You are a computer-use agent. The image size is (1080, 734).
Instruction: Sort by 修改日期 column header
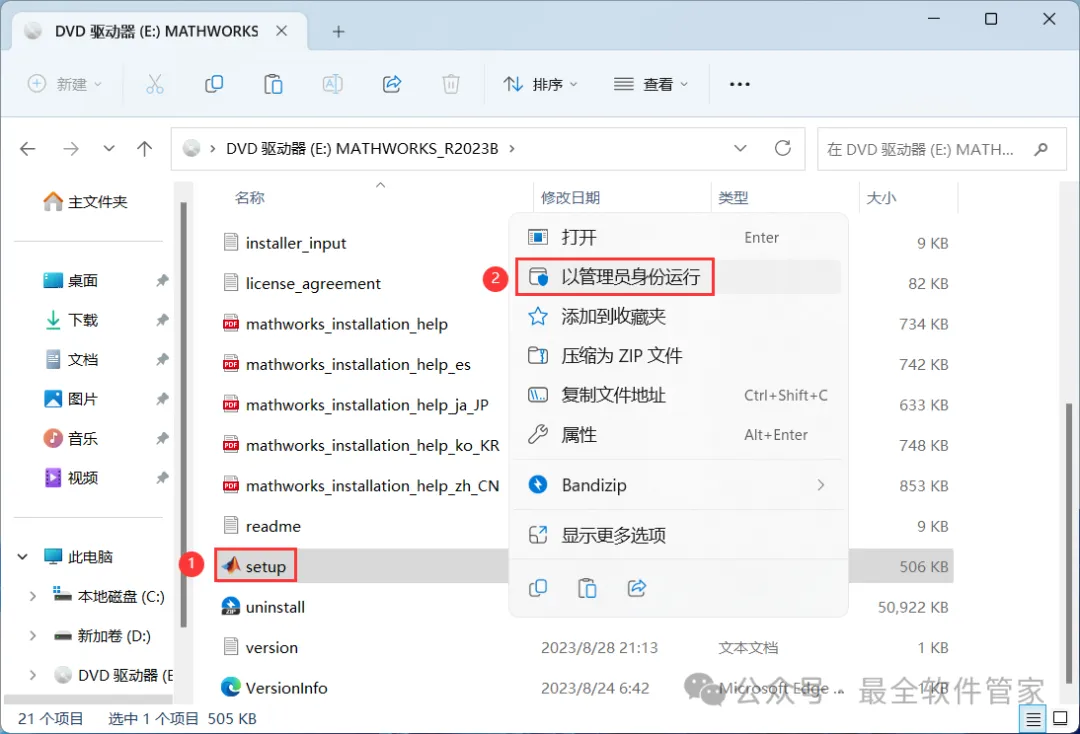[x=570, y=198]
